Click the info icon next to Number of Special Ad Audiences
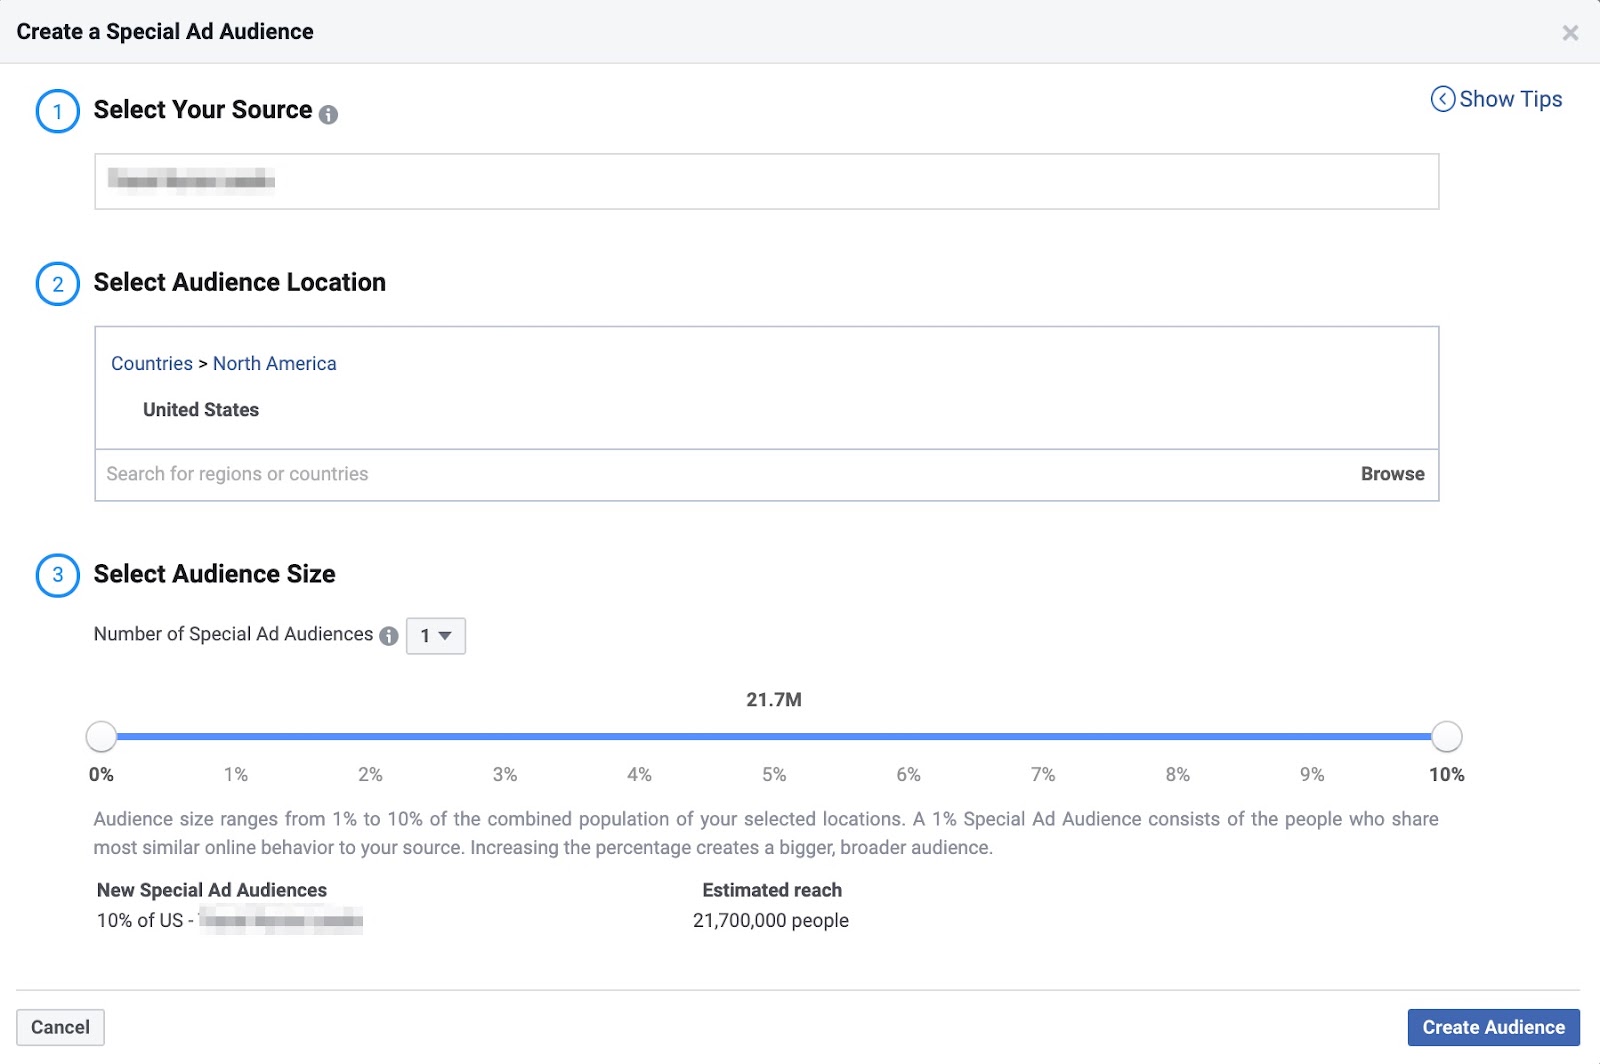The width and height of the screenshot is (1600, 1064). [389, 636]
